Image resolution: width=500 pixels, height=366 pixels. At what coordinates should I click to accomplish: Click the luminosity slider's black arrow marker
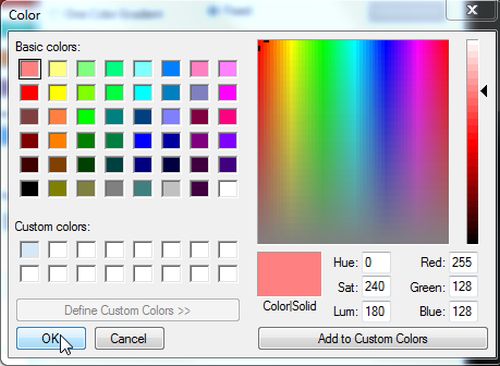[484, 91]
